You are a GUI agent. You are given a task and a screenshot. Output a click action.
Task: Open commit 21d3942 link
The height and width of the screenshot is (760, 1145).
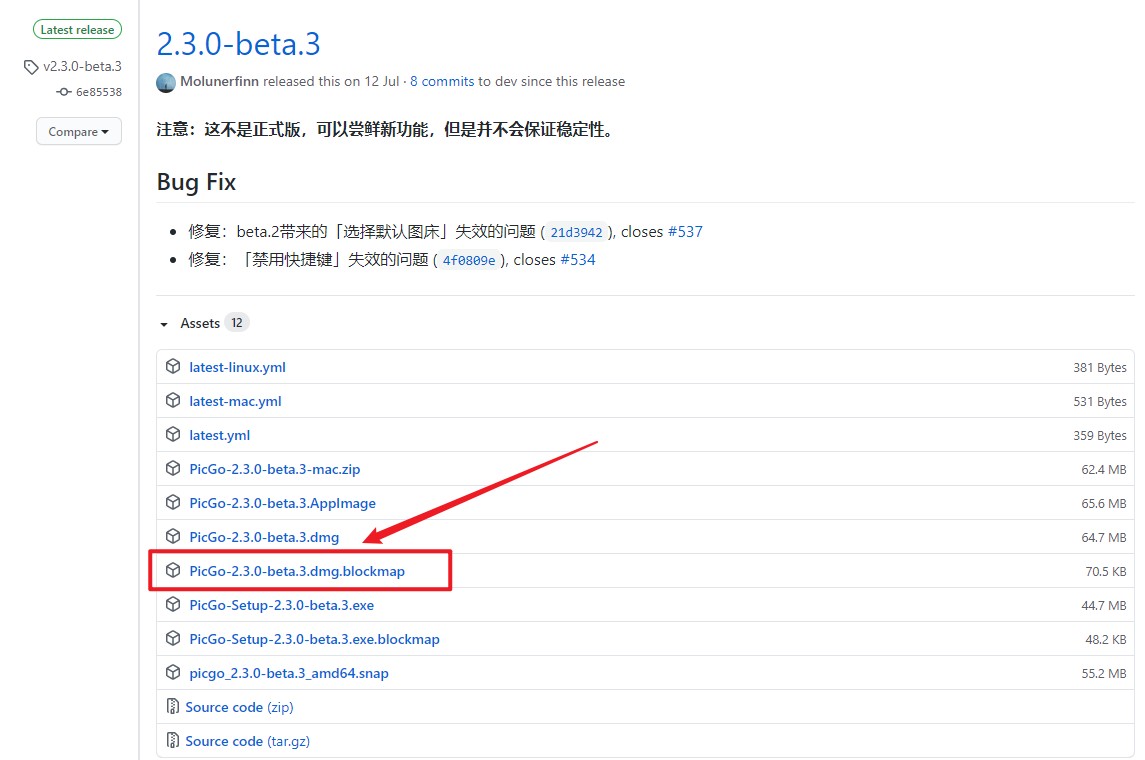click(576, 232)
